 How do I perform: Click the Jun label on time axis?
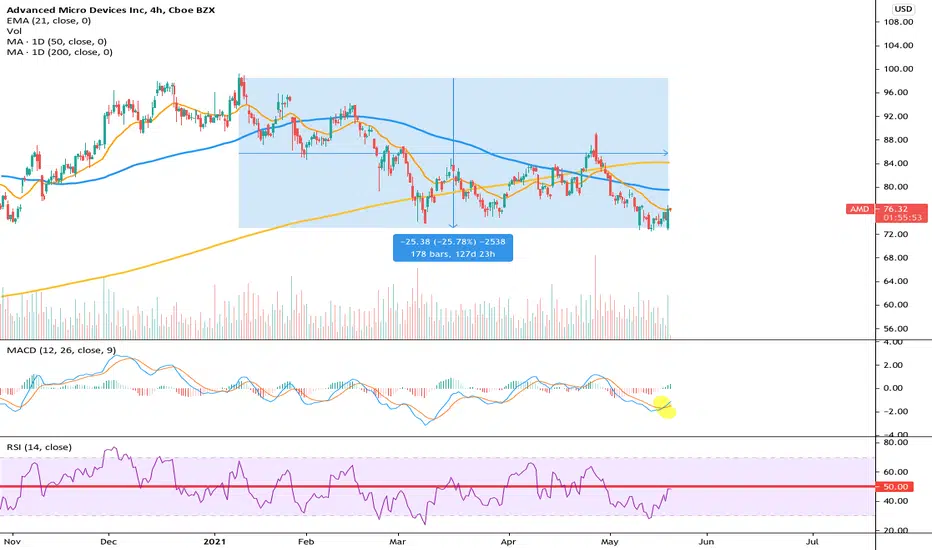706,542
